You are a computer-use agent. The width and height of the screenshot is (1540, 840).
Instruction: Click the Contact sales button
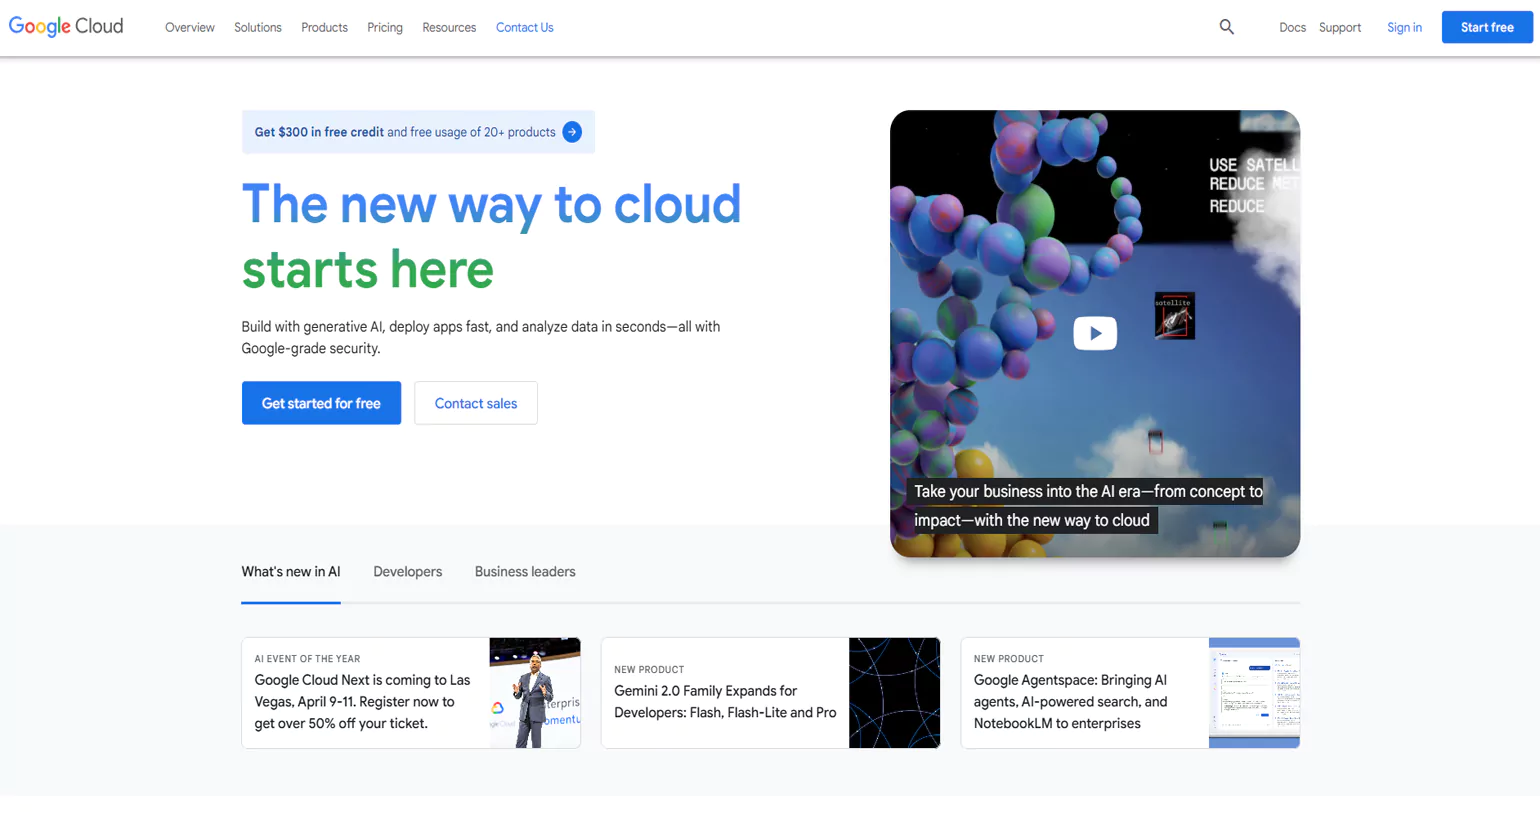[475, 402]
